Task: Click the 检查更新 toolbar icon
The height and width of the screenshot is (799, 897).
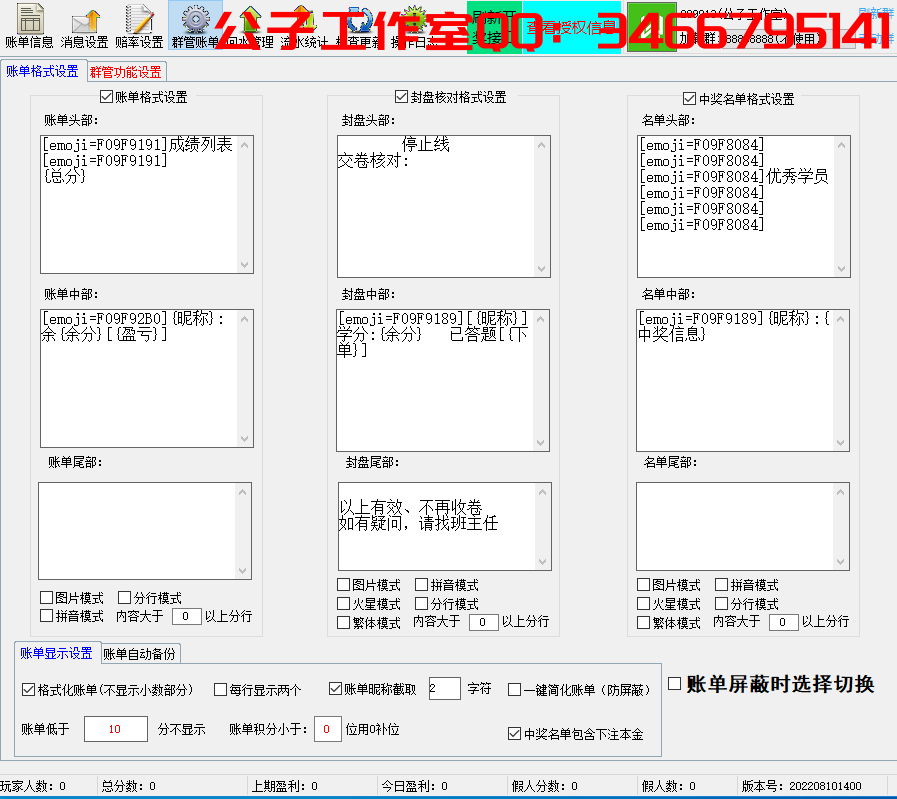Action: pos(359,26)
